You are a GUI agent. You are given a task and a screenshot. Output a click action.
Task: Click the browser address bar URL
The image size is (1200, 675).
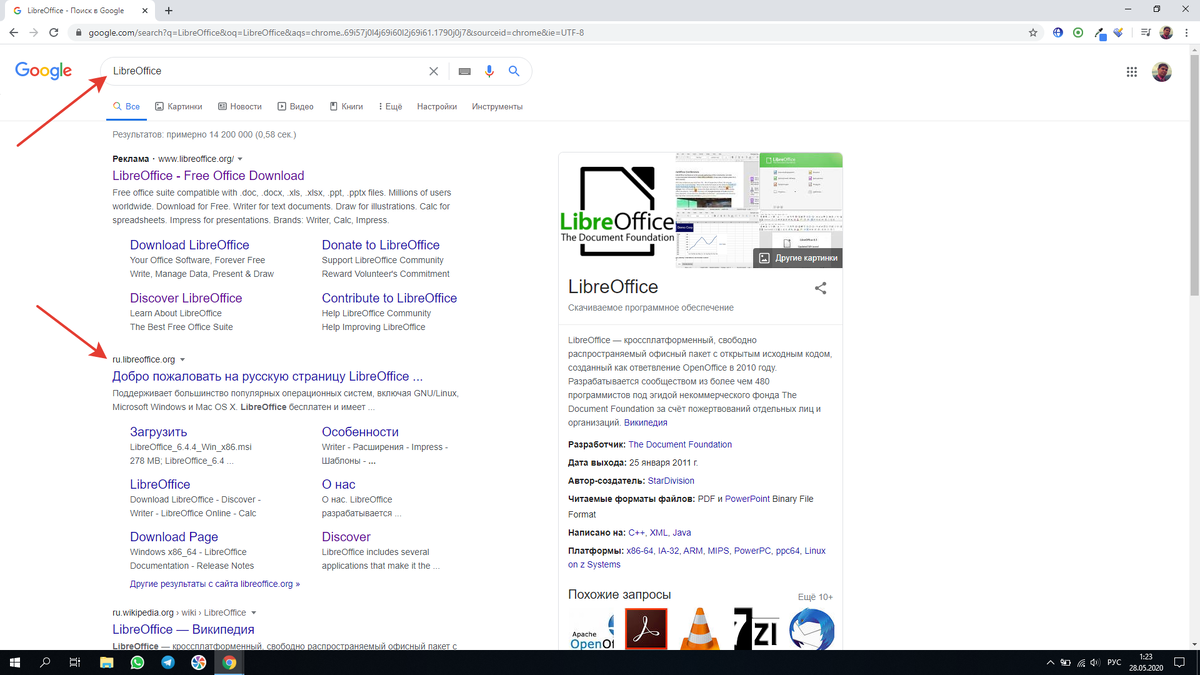pyautogui.click(x=336, y=32)
